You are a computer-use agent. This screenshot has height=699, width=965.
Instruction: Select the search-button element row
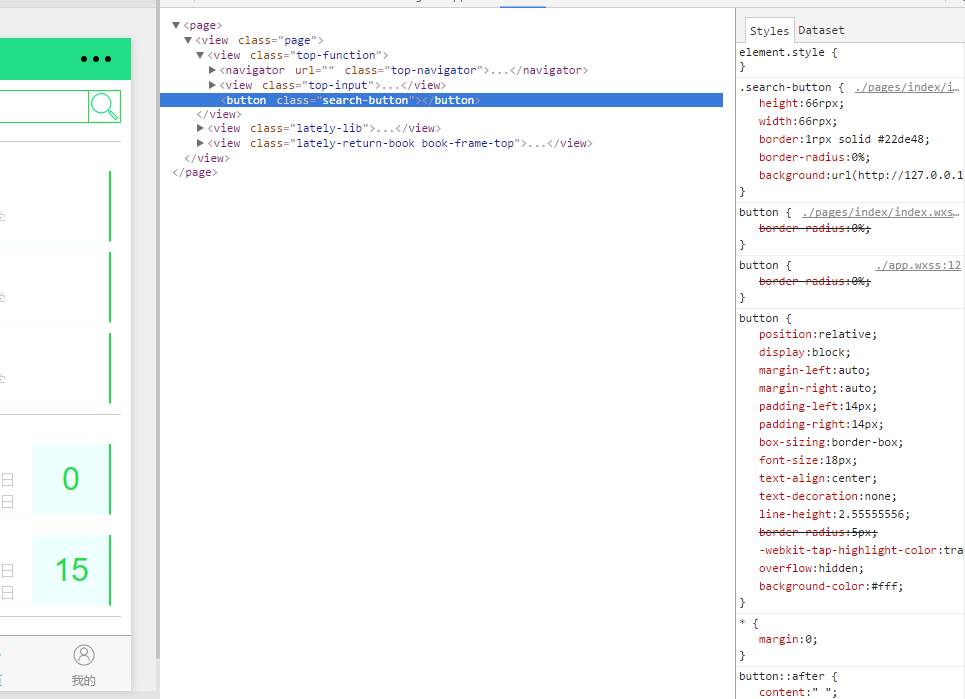441,100
